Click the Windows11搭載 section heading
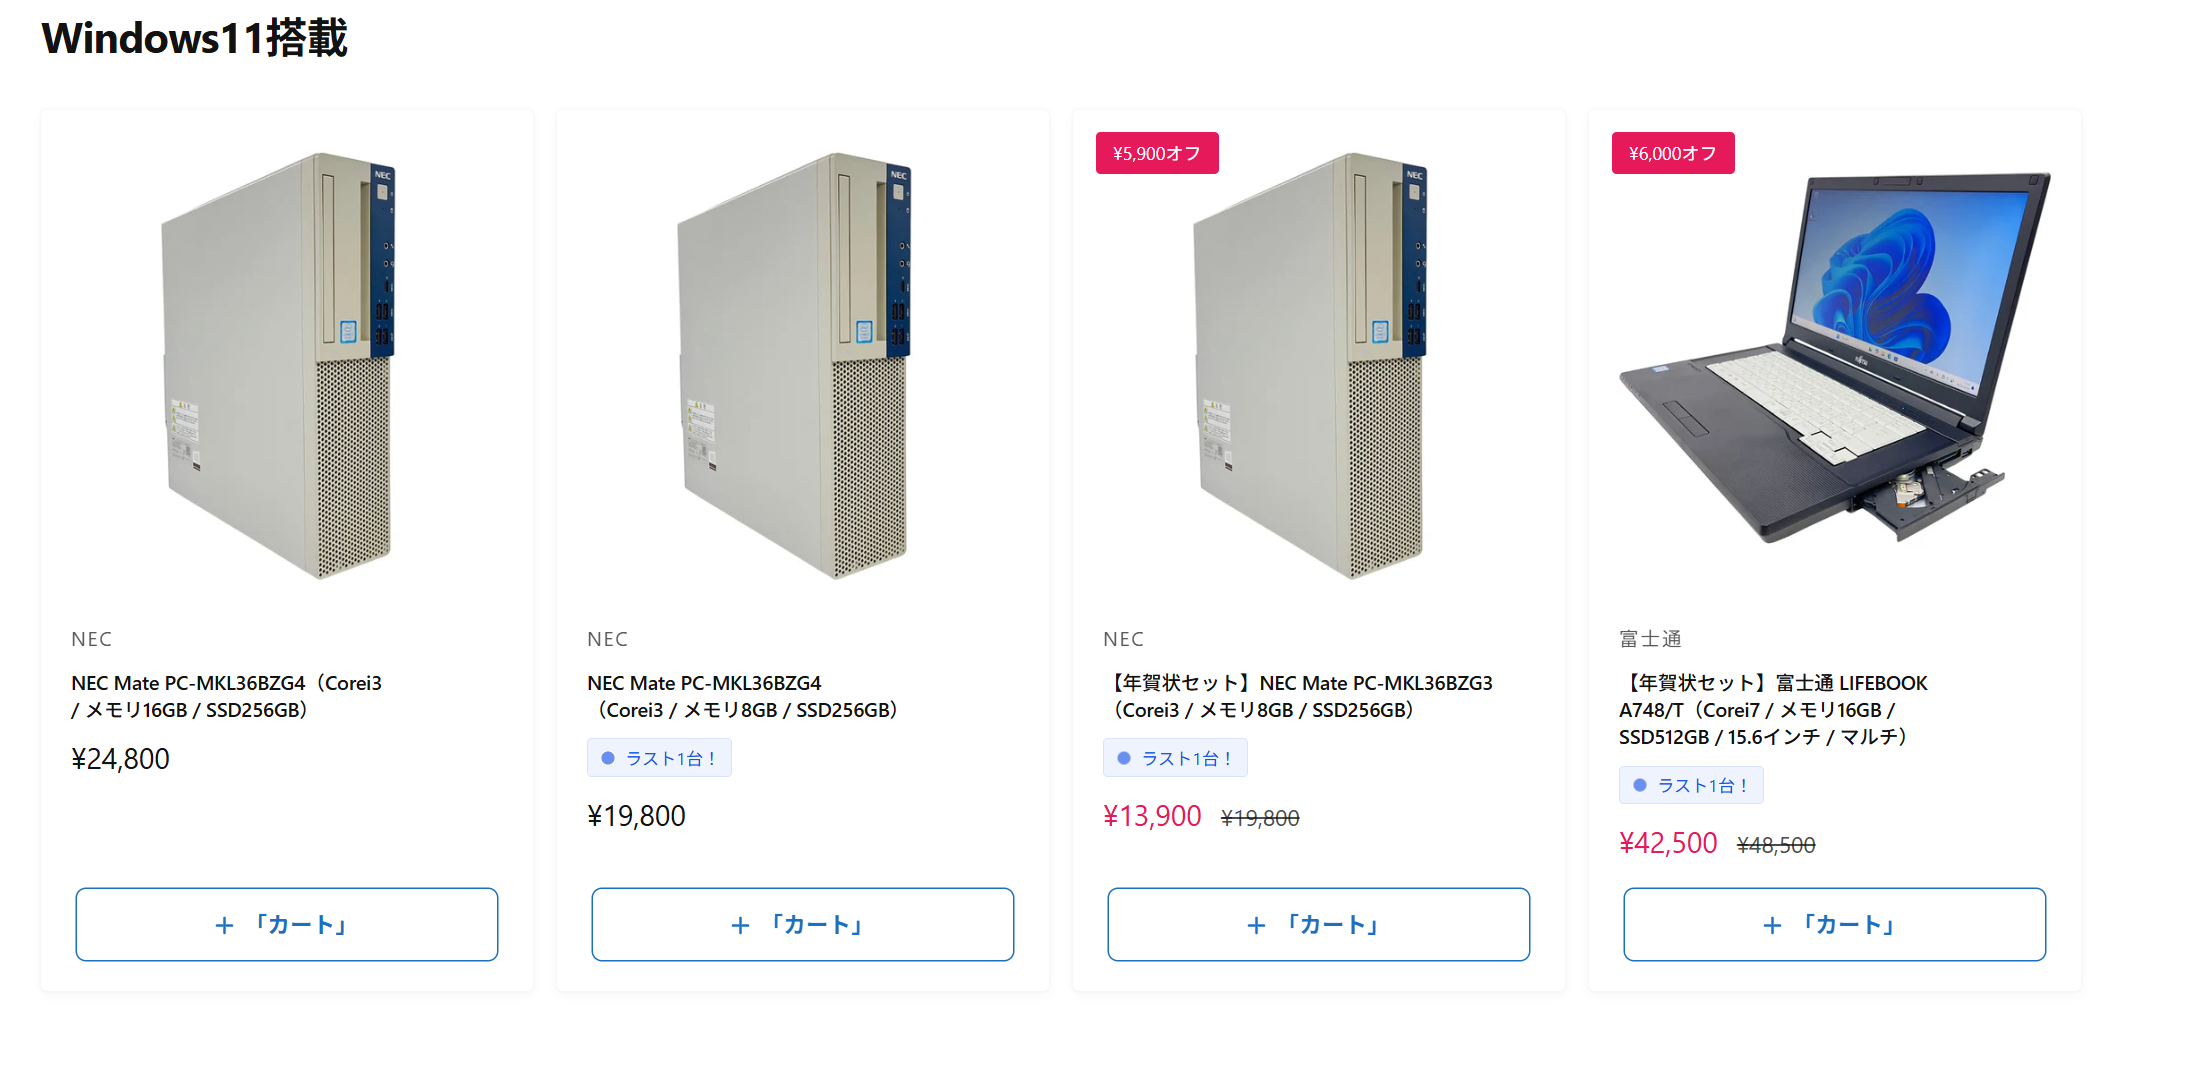2204x1065 pixels. [x=194, y=38]
